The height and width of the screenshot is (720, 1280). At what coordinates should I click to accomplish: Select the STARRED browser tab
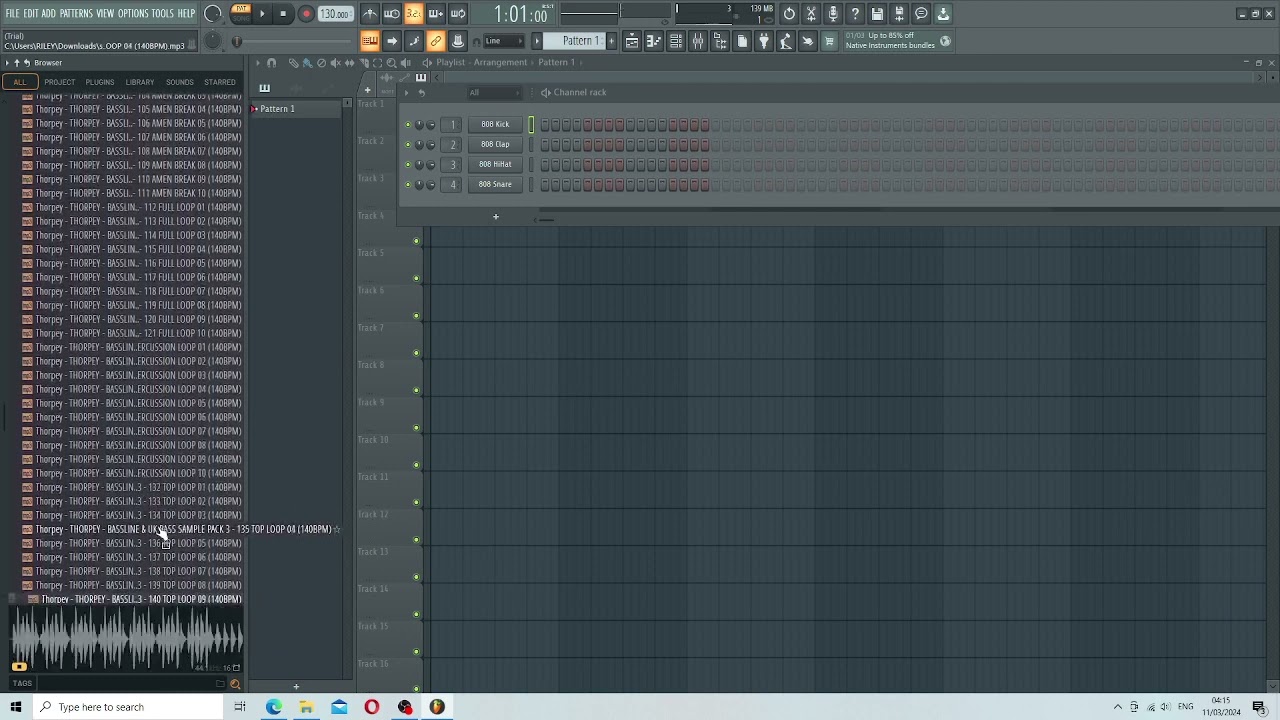220,82
